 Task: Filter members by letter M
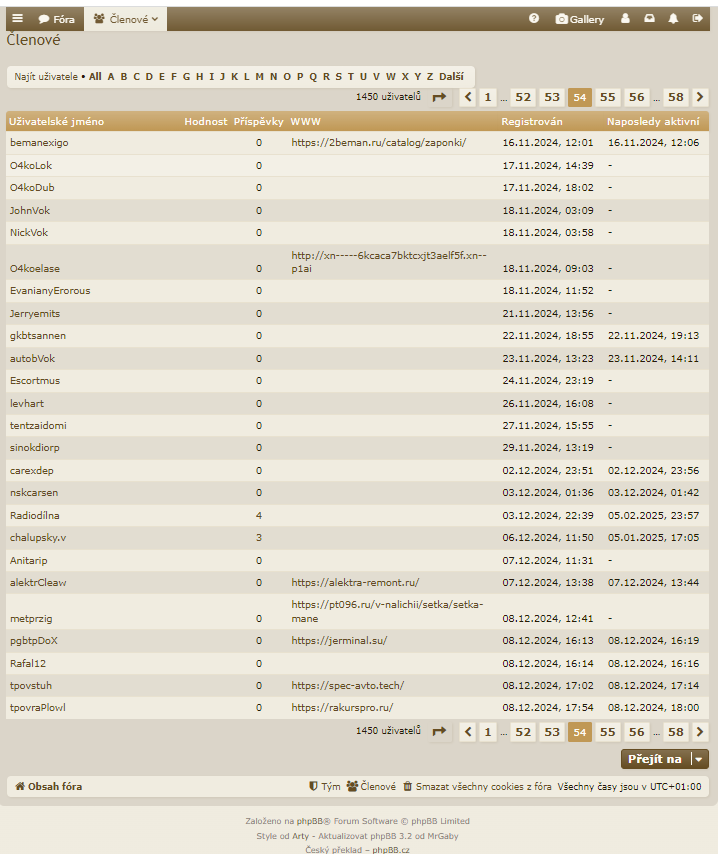[x=259, y=76]
